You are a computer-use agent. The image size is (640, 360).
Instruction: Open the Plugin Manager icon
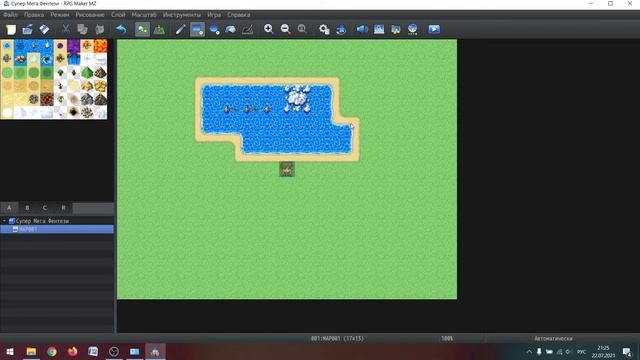coord(341,29)
